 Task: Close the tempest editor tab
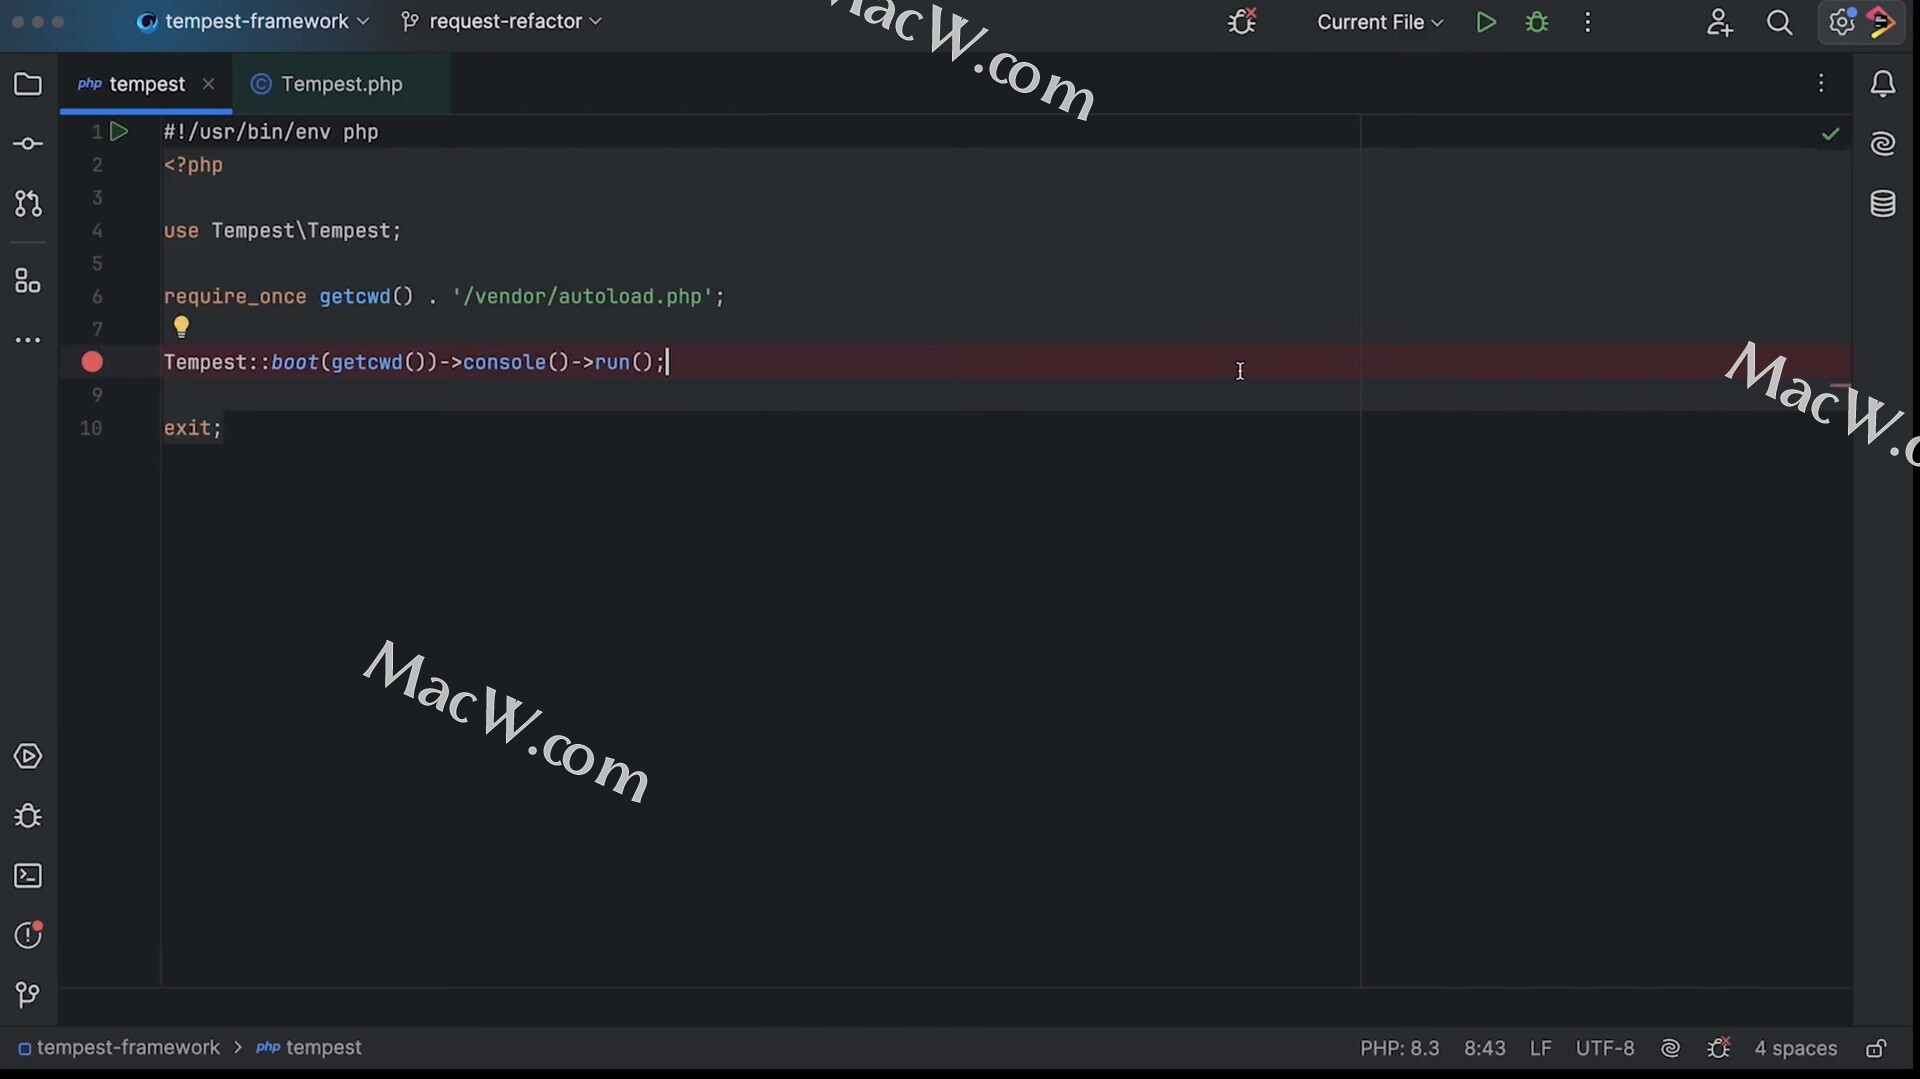(x=208, y=84)
